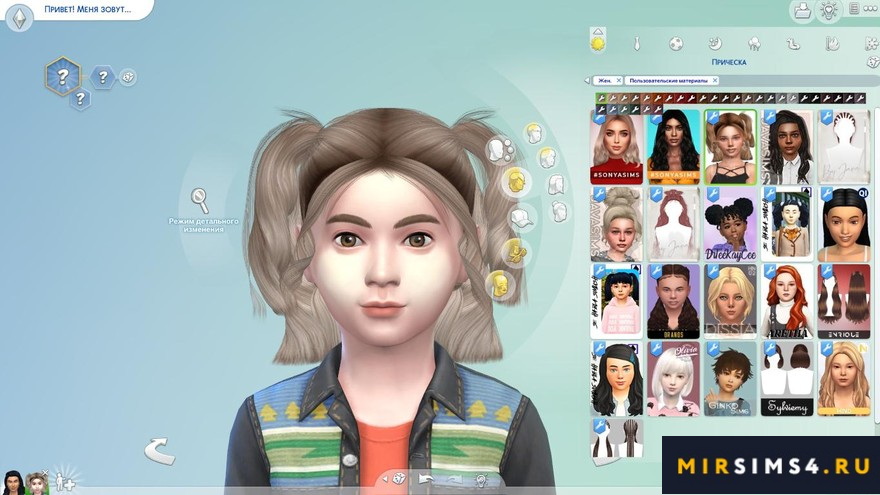Open the head icon with three bubbles
Screen dimensions: 880x495
[500, 150]
